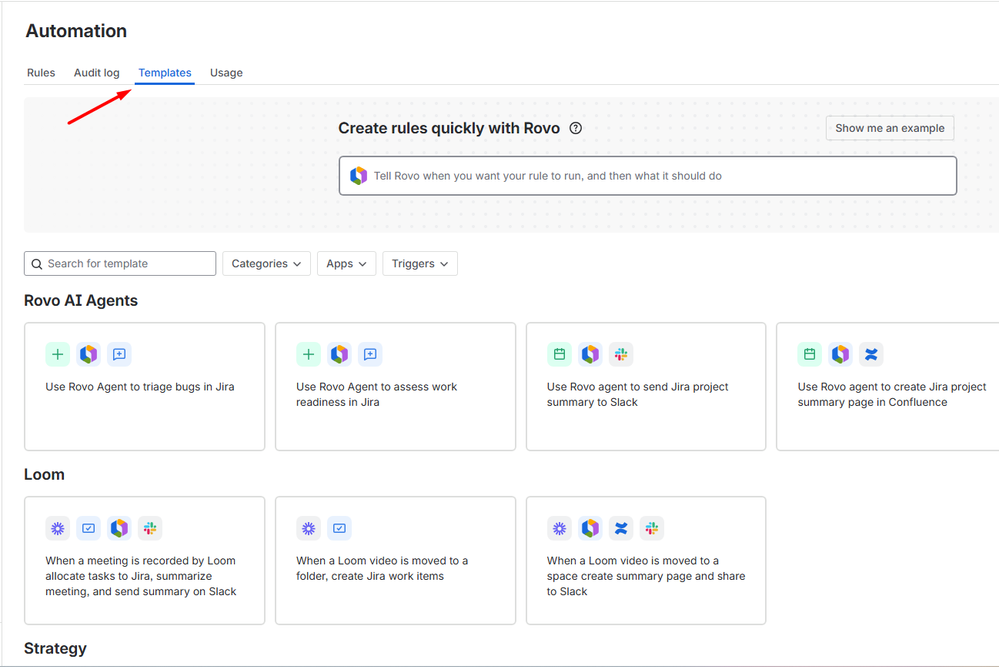The height and width of the screenshot is (667, 999).
Task: Open 'create Jira work items' Loom template
Action: tap(395, 561)
